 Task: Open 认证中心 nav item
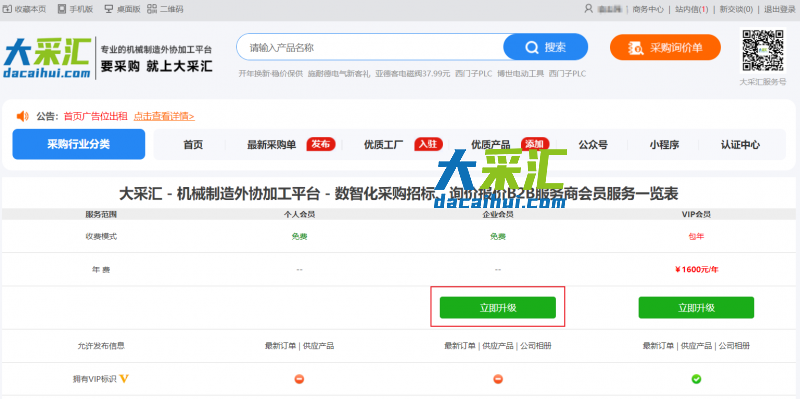click(x=740, y=145)
